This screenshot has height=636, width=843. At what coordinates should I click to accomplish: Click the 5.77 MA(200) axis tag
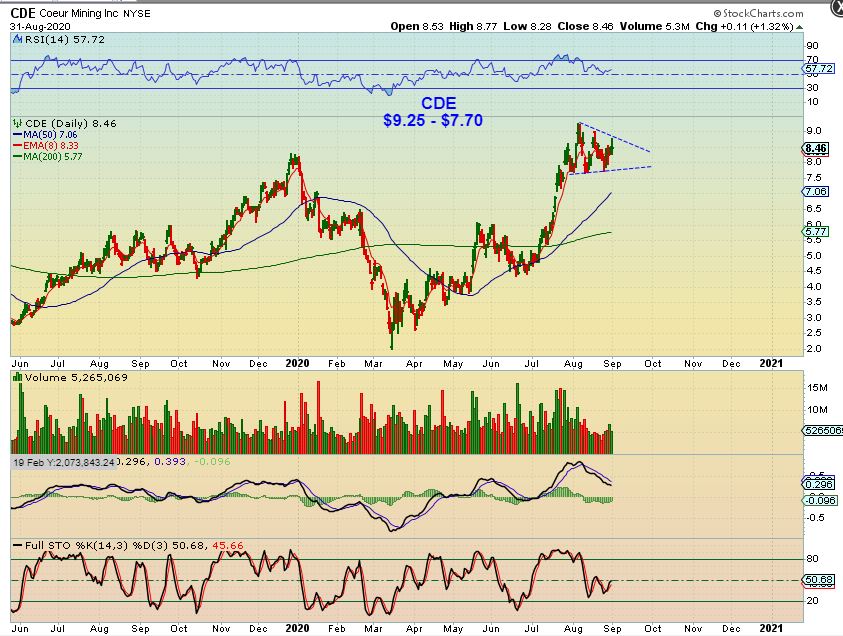click(x=816, y=232)
